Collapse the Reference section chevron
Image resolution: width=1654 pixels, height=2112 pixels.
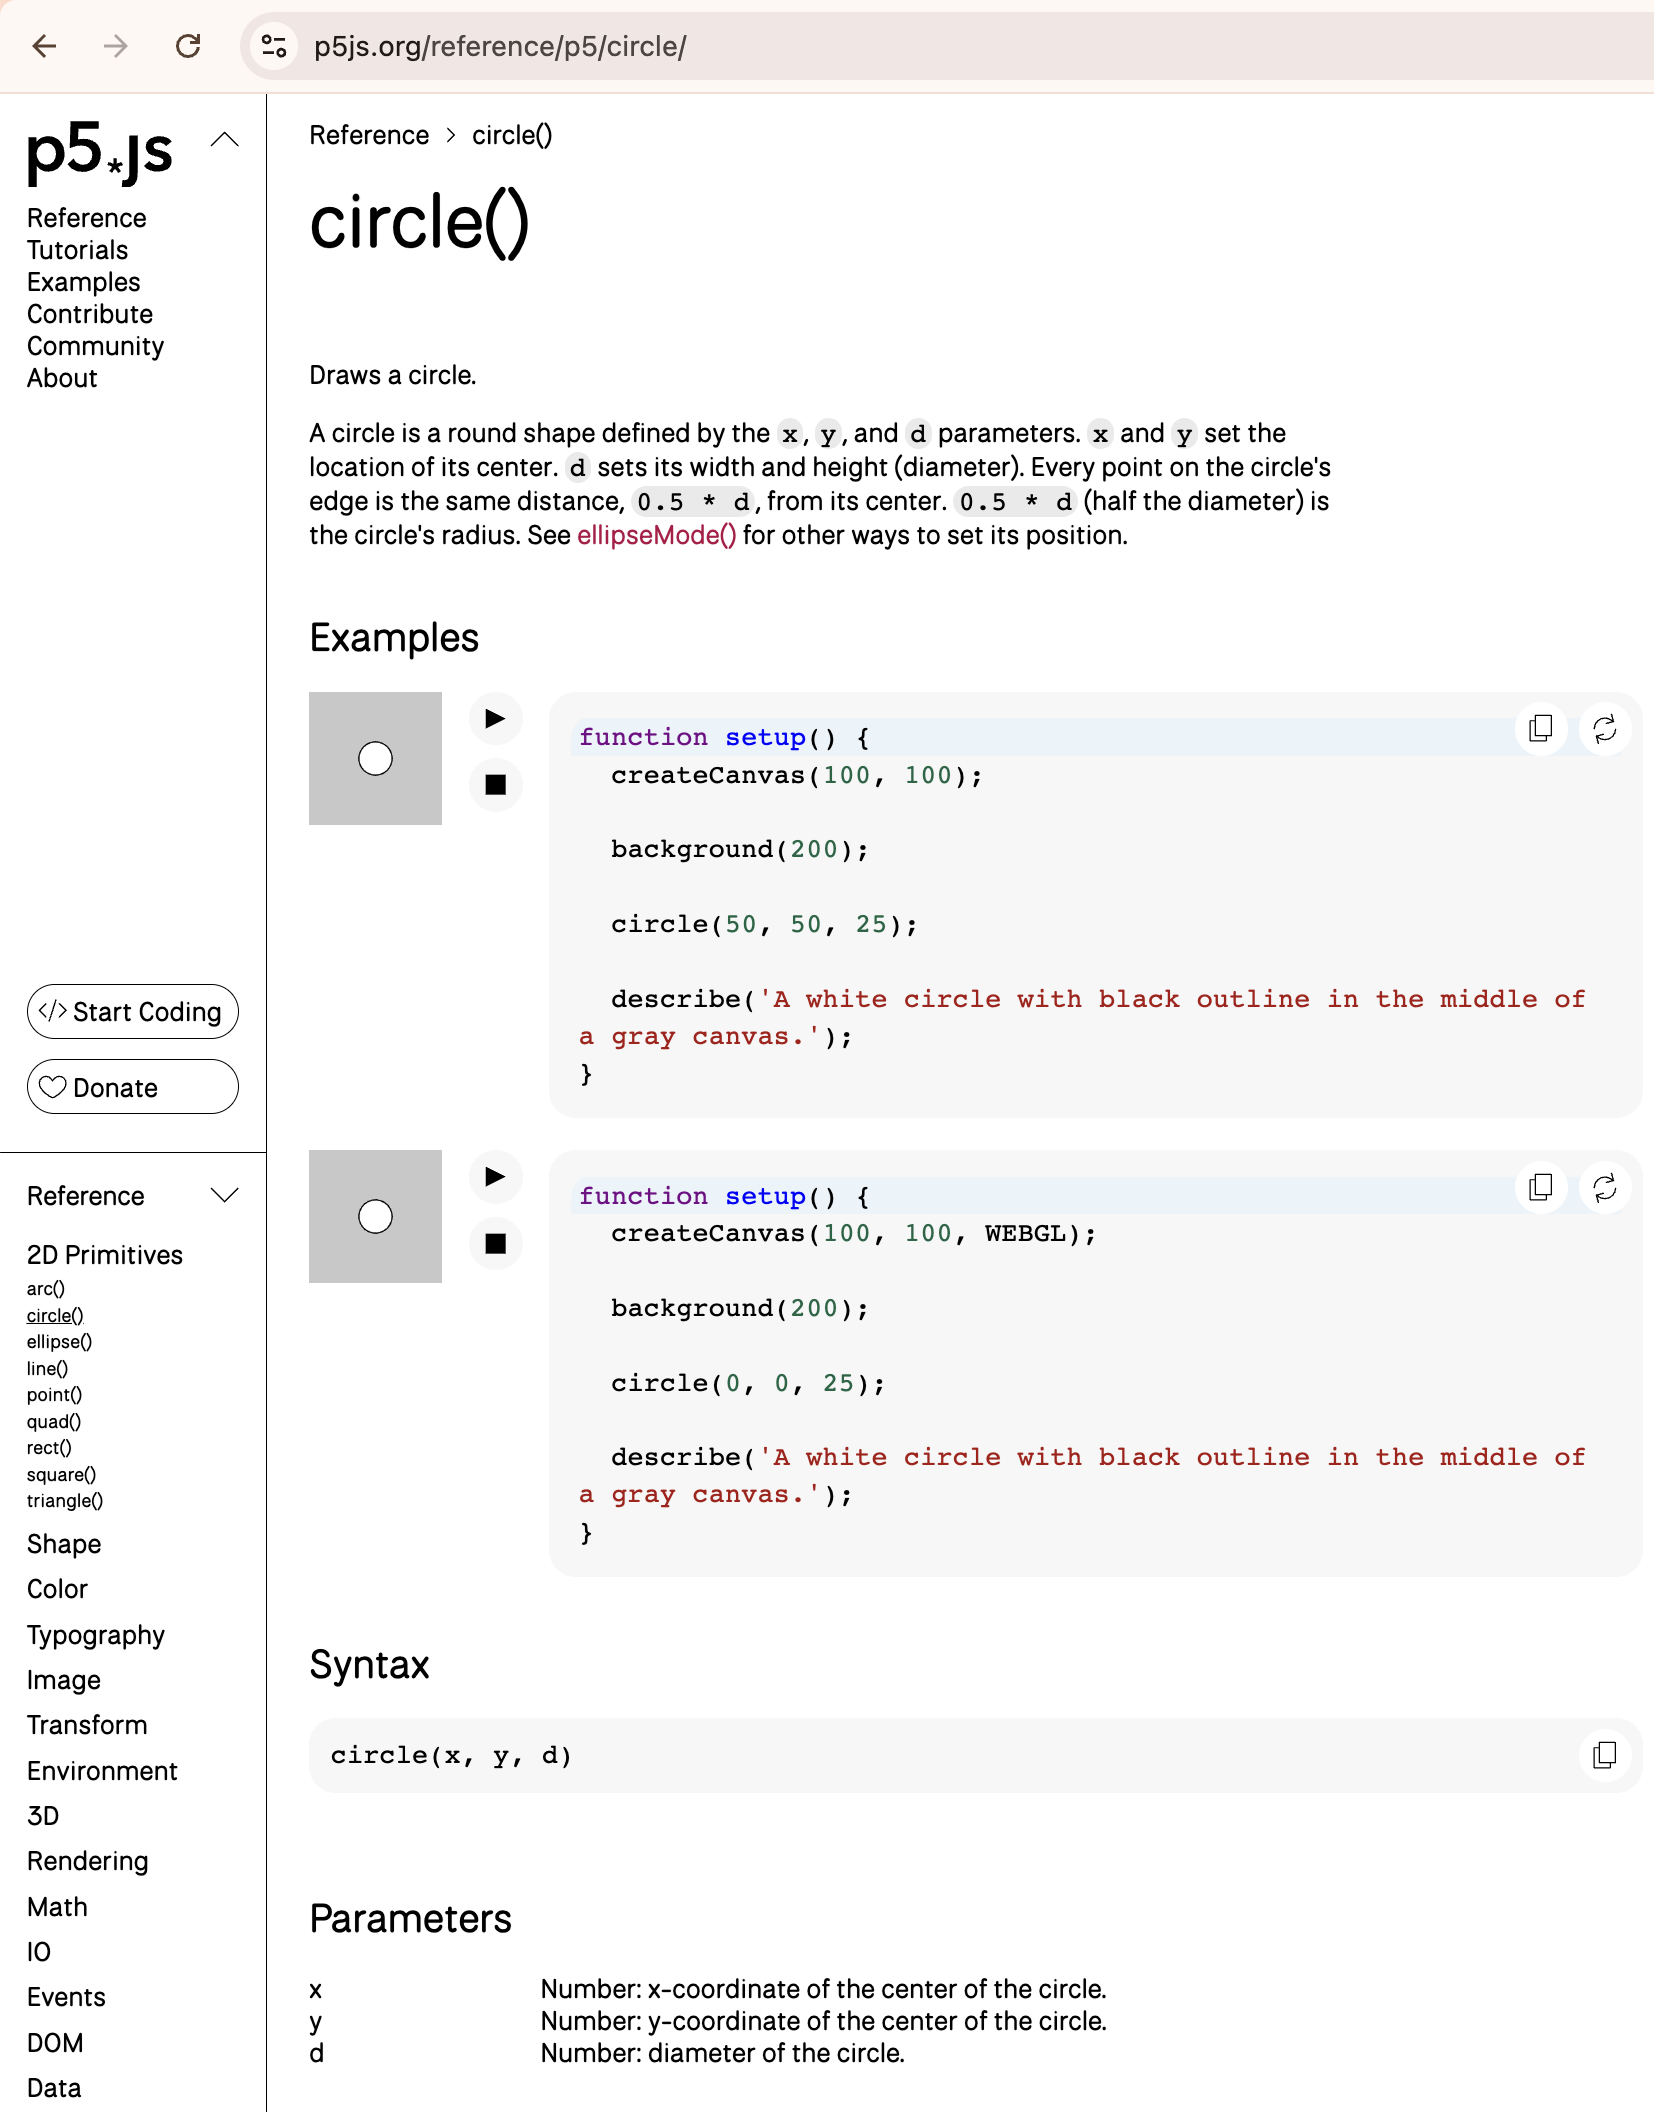pyautogui.click(x=224, y=1194)
